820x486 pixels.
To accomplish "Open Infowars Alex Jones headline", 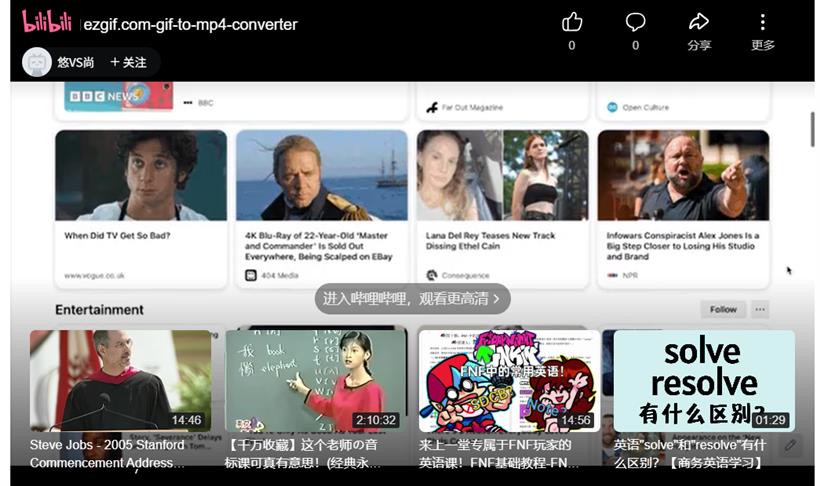I will (x=682, y=246).
